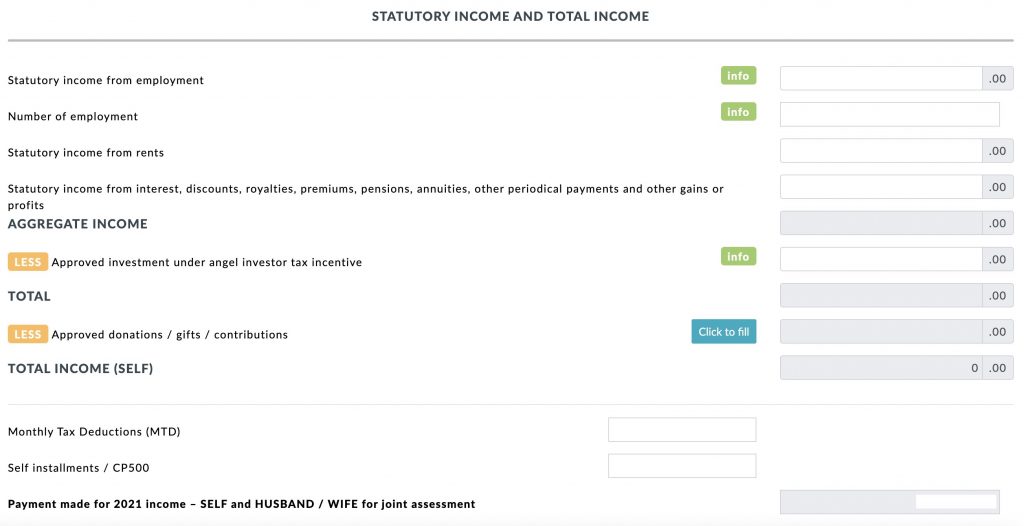Click the AGGREGATE INCOME amount field
1024x526 pixels.
[x=880, y=223]
